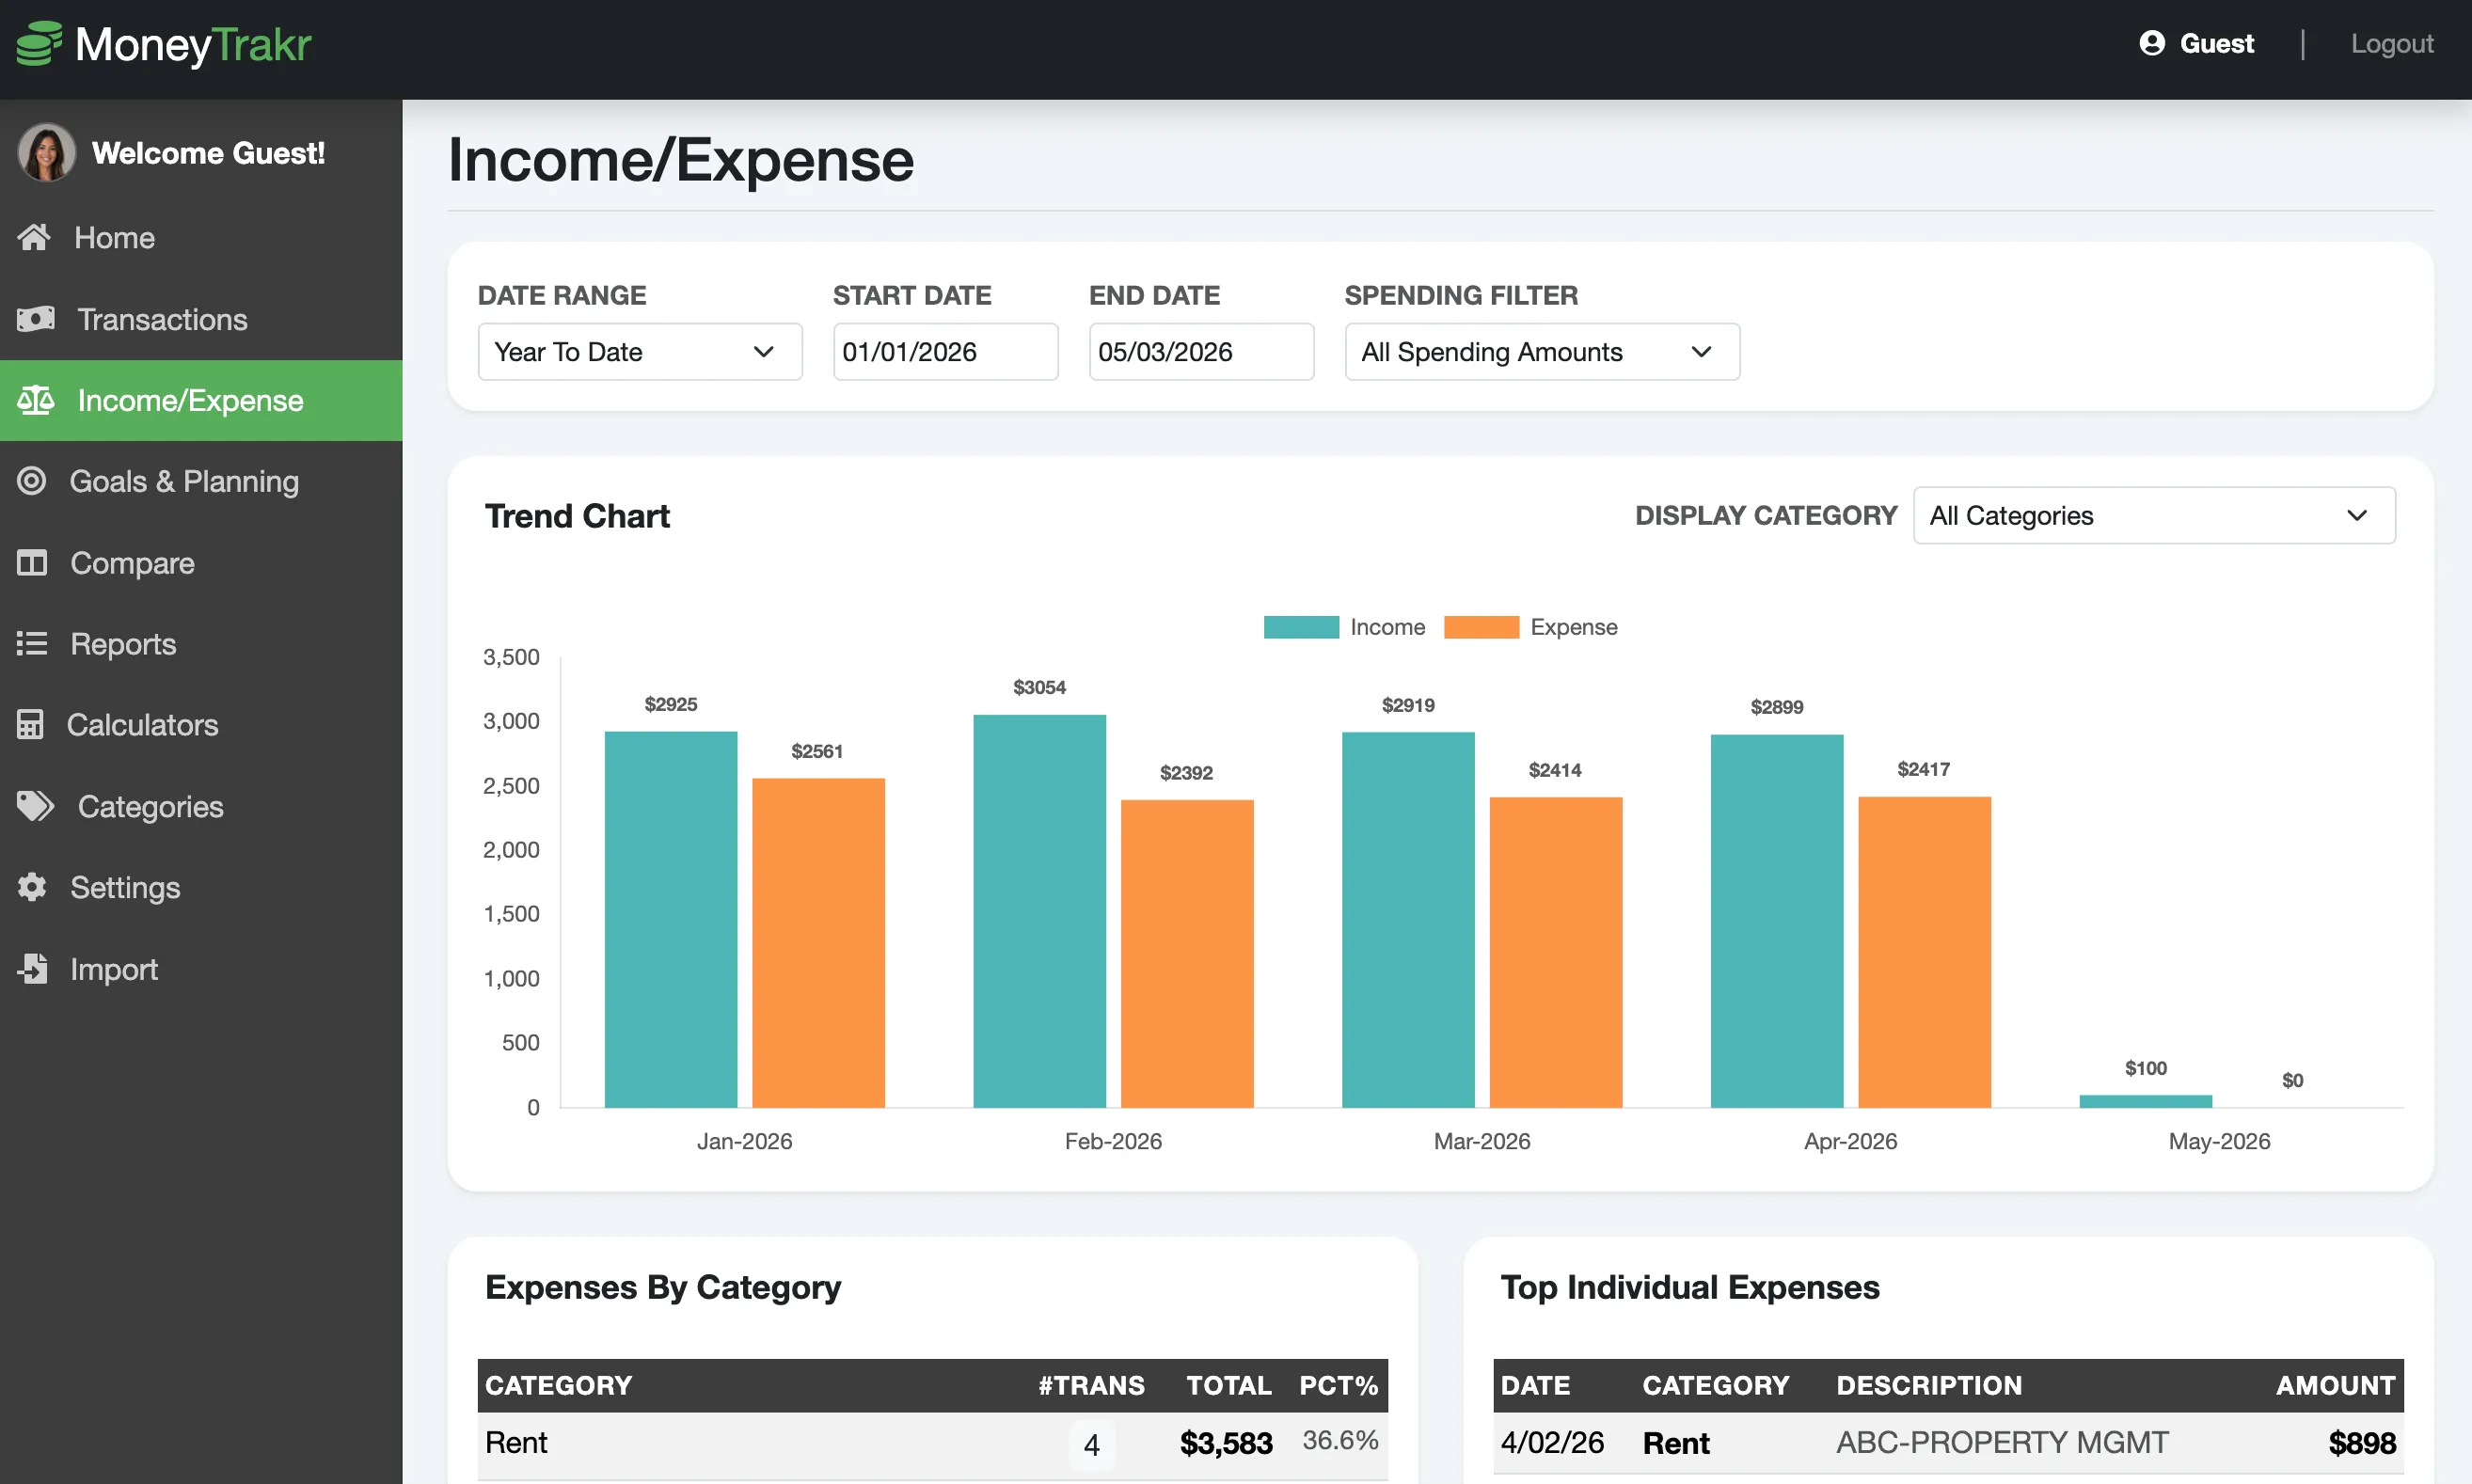Screen dimensions: 2472x1484
Task: Select Income/Expense in the sidebar
Action: [x=201, y=400]
